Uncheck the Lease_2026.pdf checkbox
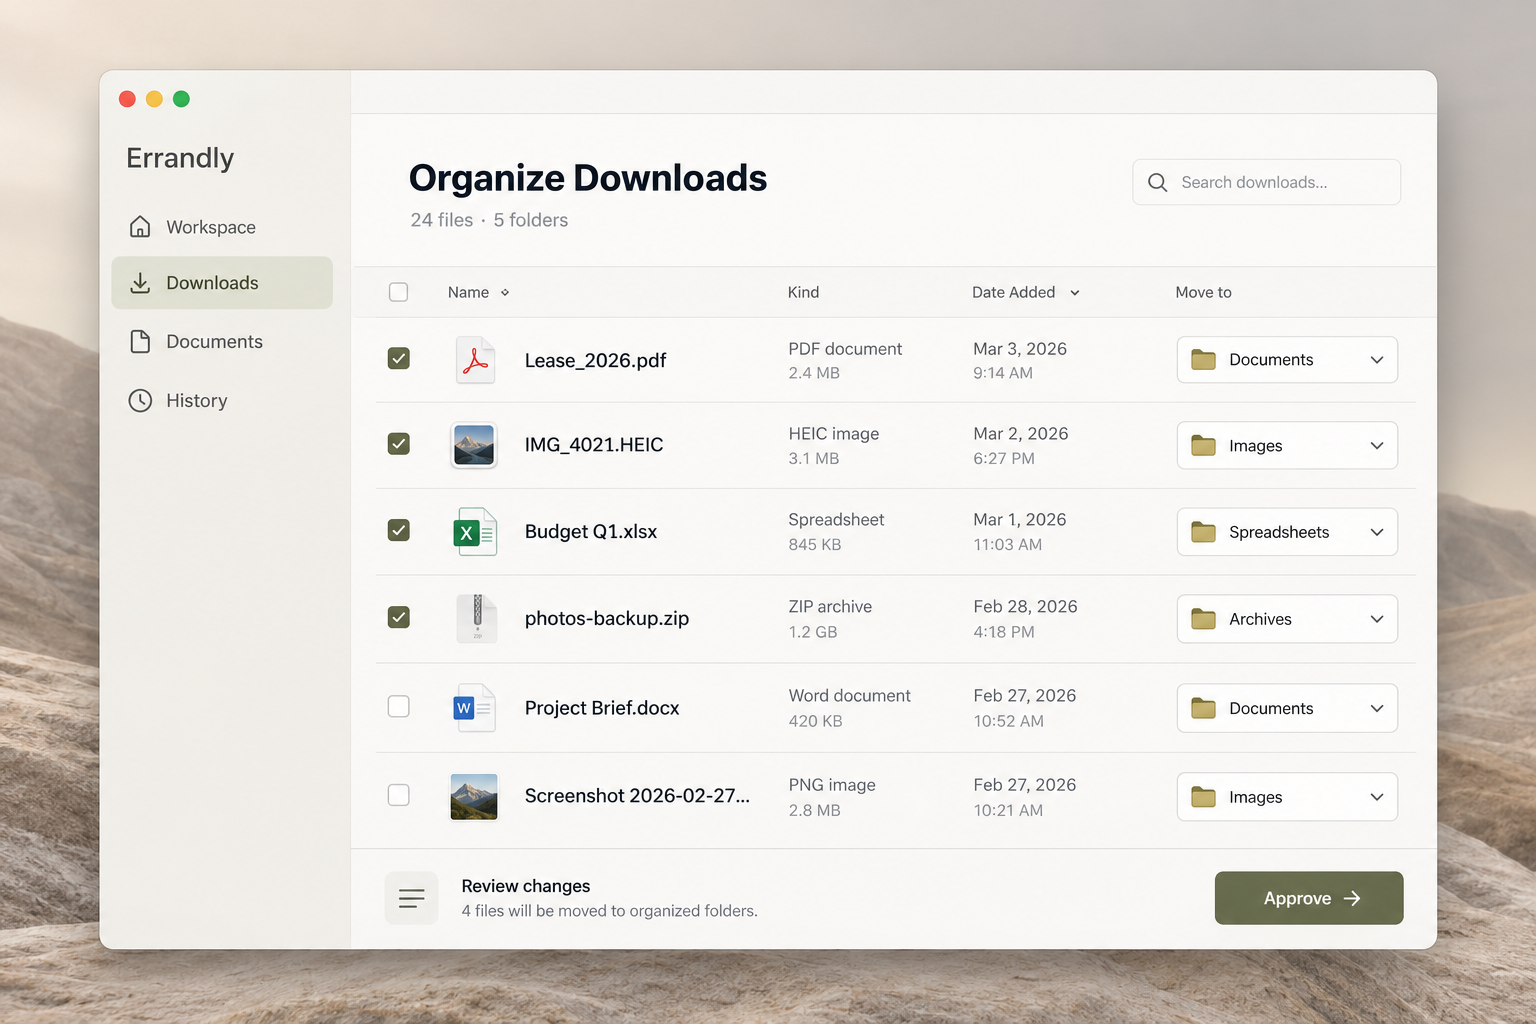This screenshot has width=1536, height=1024. pyautogui.click(x=398, y=358)
